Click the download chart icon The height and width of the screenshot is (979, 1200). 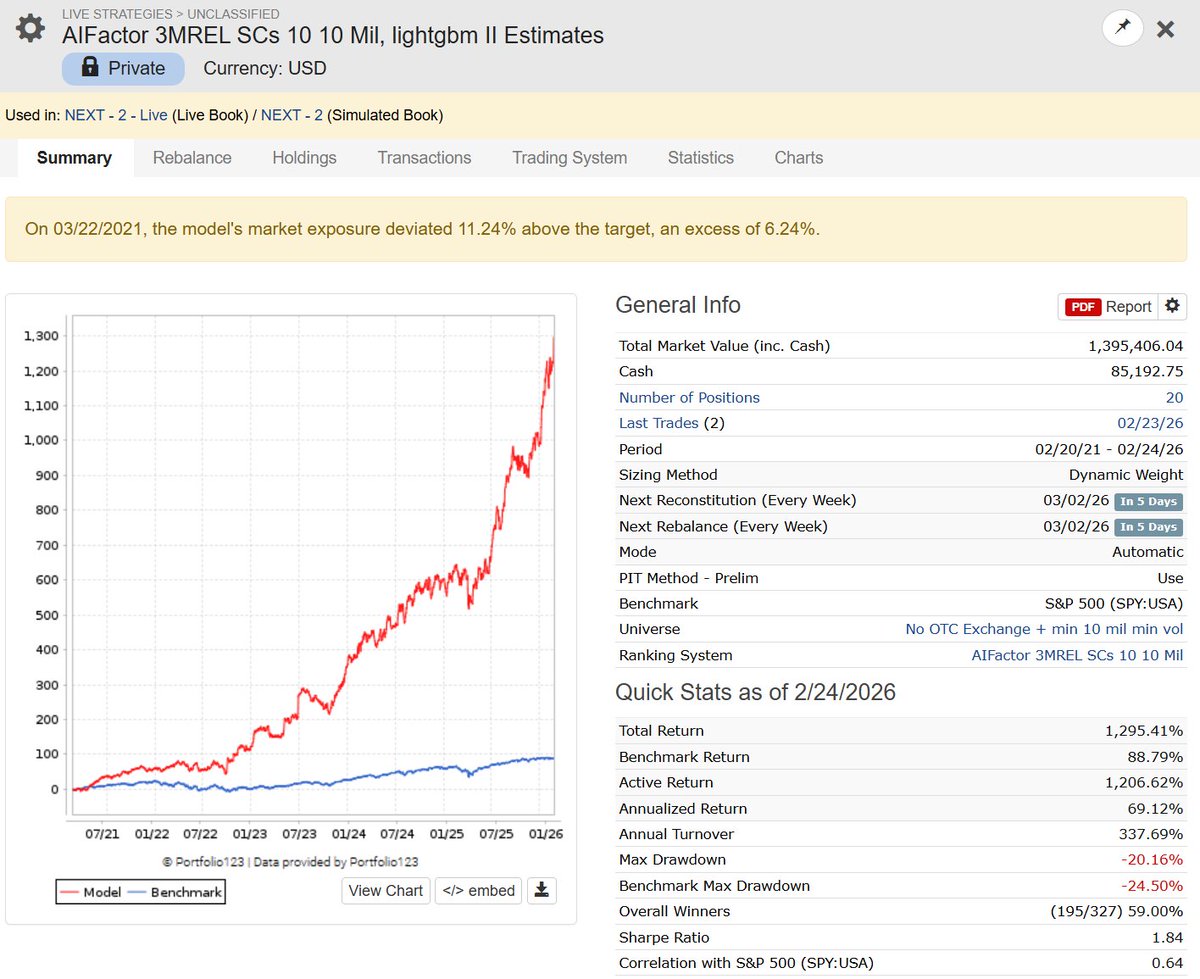542,890
